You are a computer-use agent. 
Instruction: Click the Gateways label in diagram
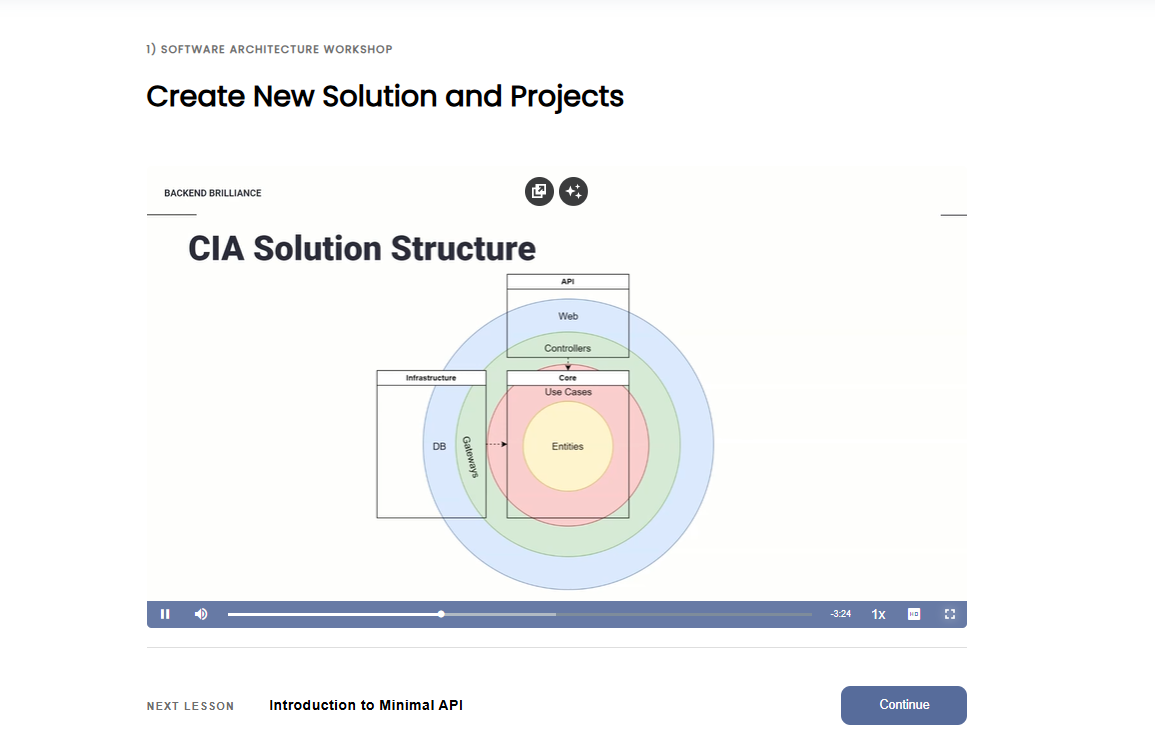(x=468, y=456)
